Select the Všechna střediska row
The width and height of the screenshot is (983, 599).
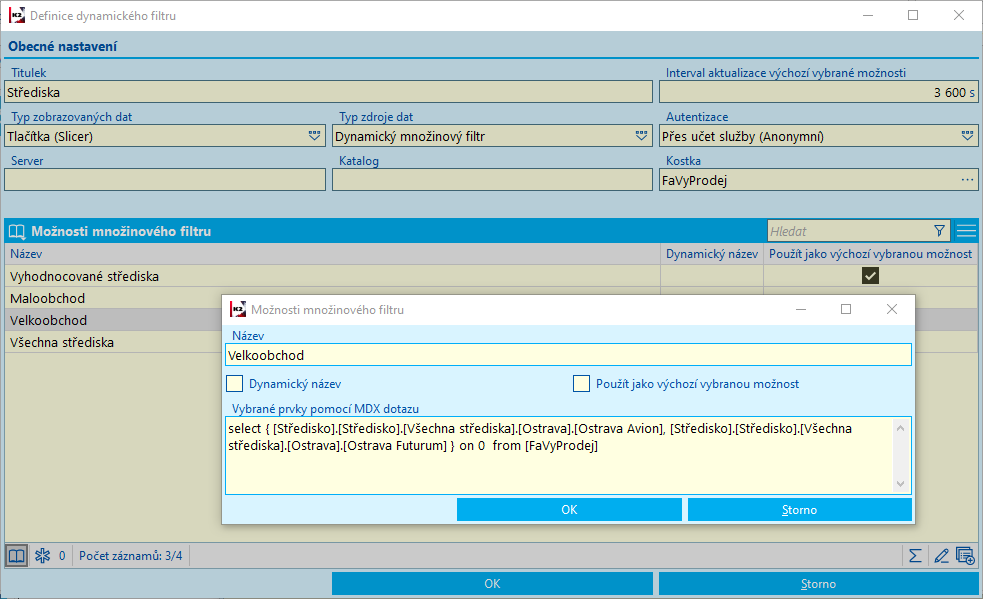(x=113, y=342)
